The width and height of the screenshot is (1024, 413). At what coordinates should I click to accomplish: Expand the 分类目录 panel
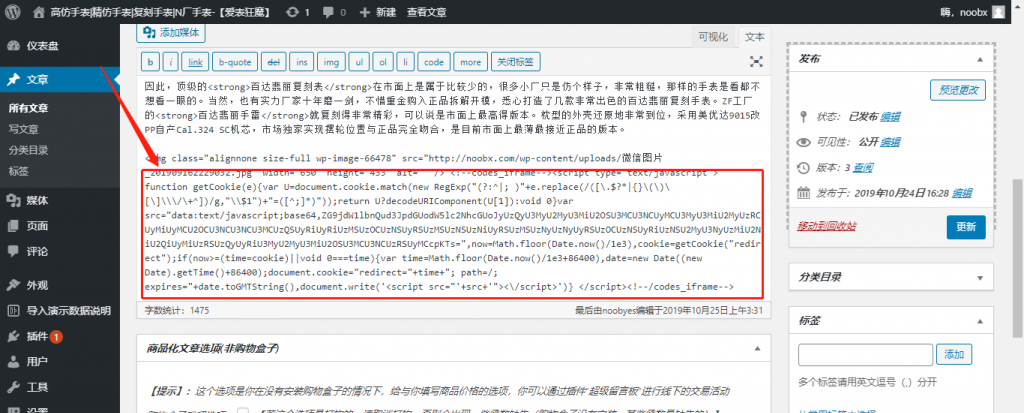point(980,277)
